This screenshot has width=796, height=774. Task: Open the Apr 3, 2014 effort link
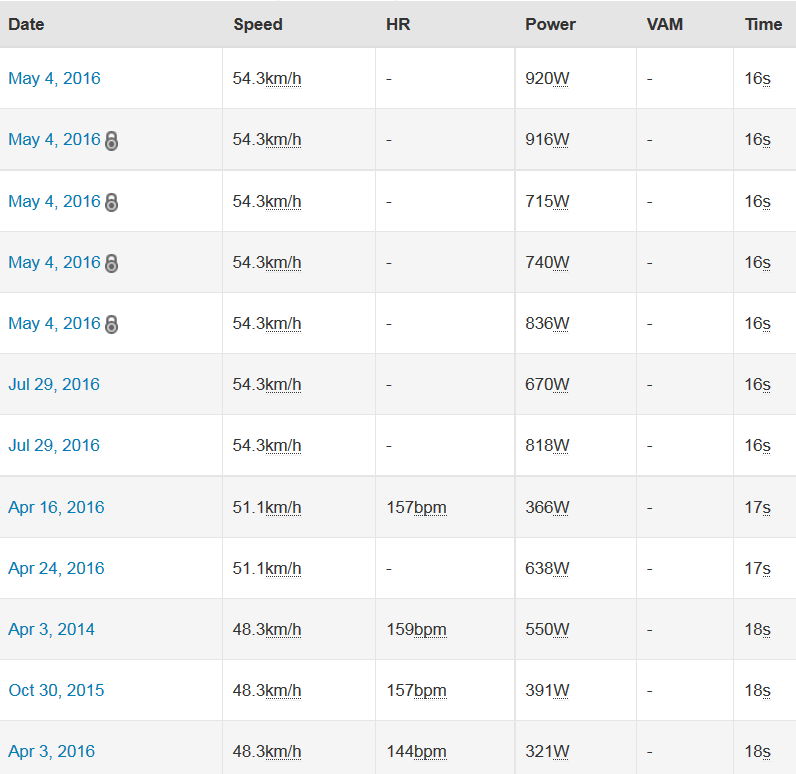(x=51, y=629)
